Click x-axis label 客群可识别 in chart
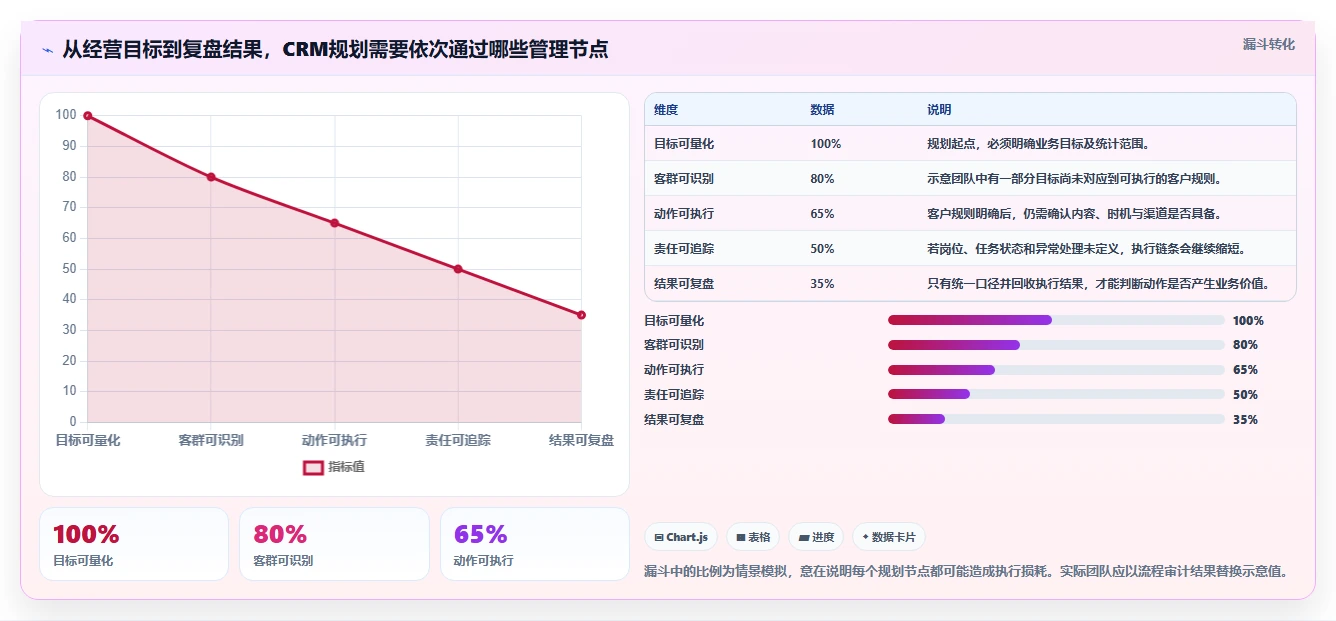Screen dimensions: 1336x621 [x=211, y=440]
